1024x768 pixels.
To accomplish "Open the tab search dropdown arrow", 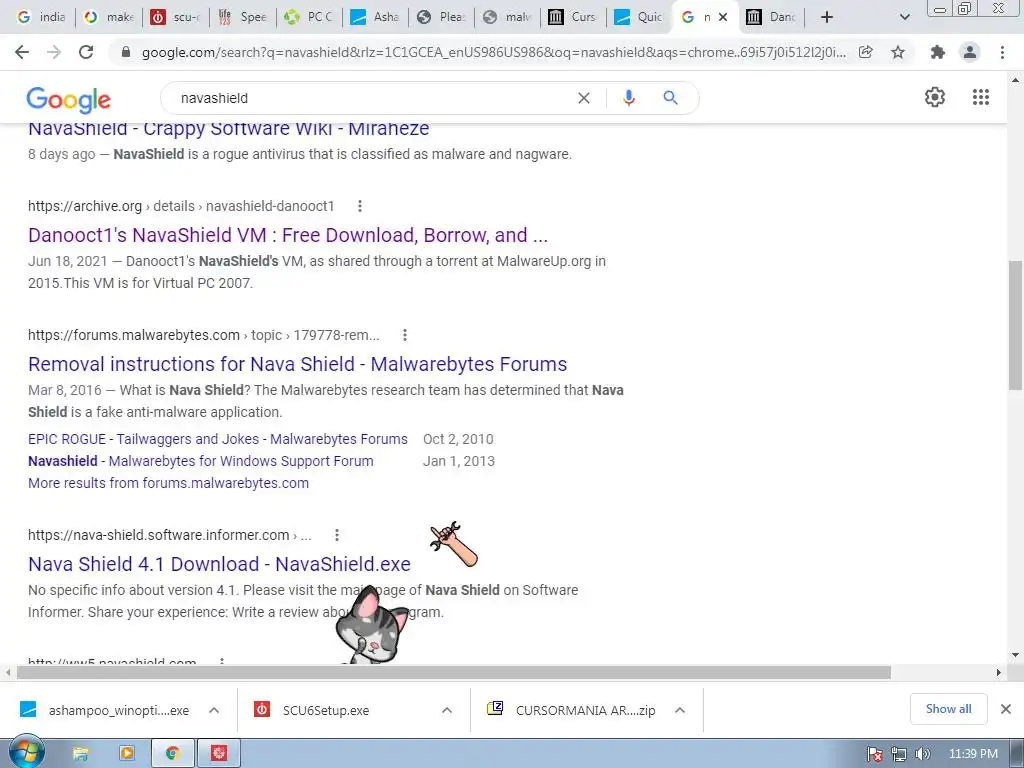I will (904, 17).
